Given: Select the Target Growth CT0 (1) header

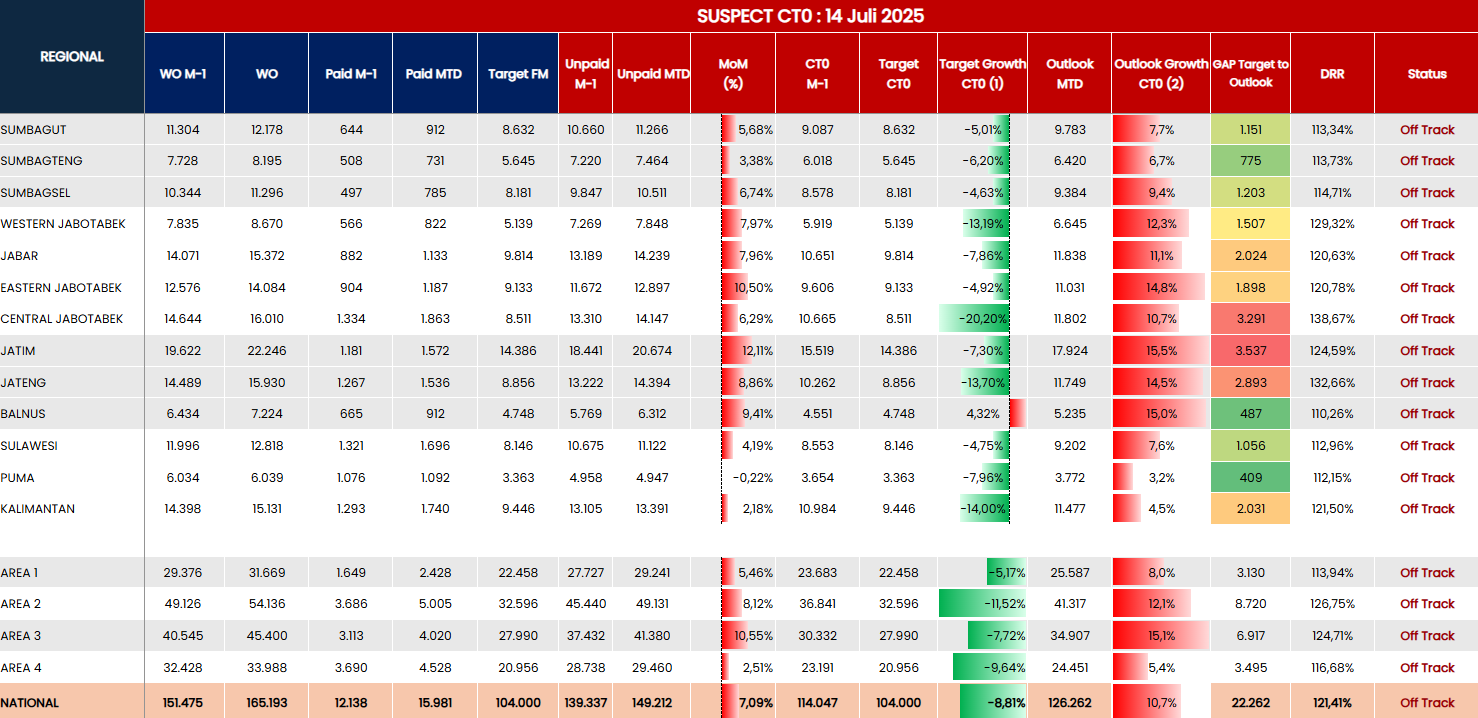Looking at the screenshot, I should [x=982, y=73].
